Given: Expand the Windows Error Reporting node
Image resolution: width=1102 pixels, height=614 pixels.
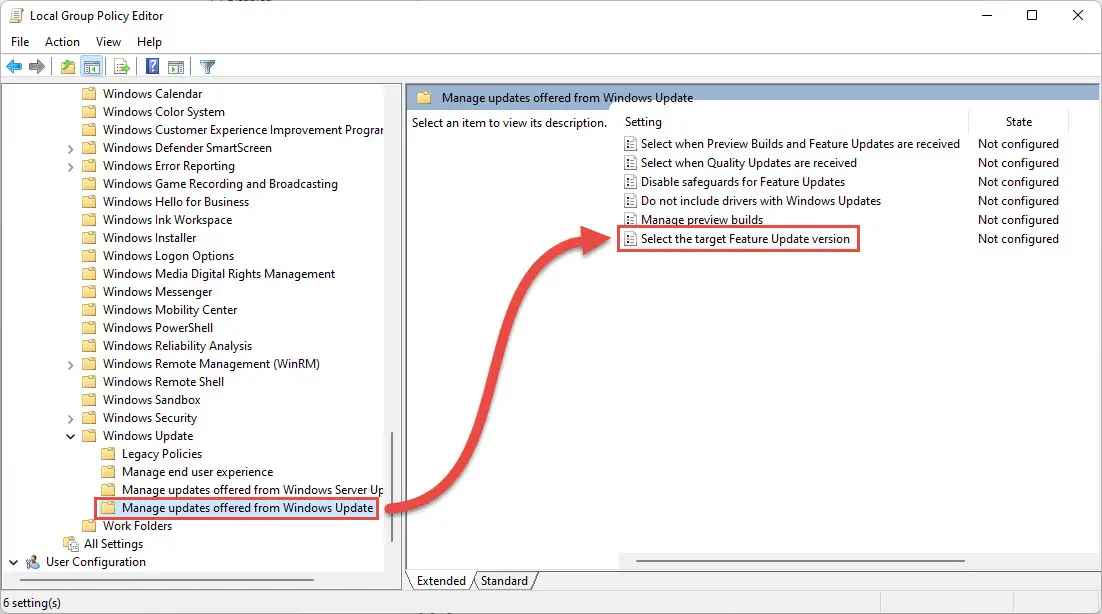Looking at the screenshot, I should click(70, 167).
